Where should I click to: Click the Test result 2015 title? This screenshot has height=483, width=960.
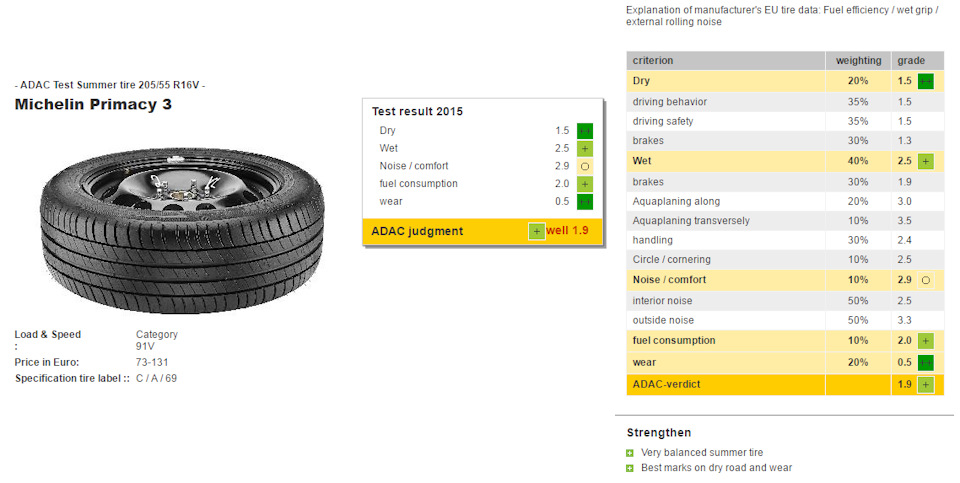[x=417, y=111]
